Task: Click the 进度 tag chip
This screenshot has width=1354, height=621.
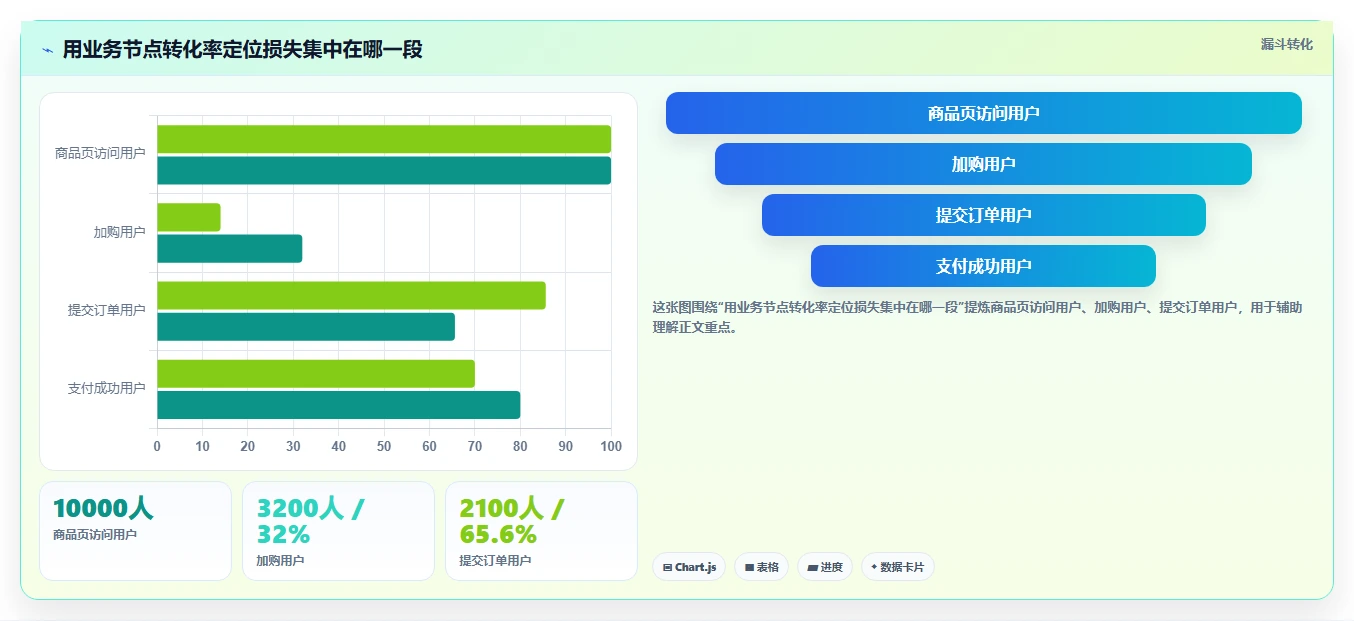Action: (825, 567)
